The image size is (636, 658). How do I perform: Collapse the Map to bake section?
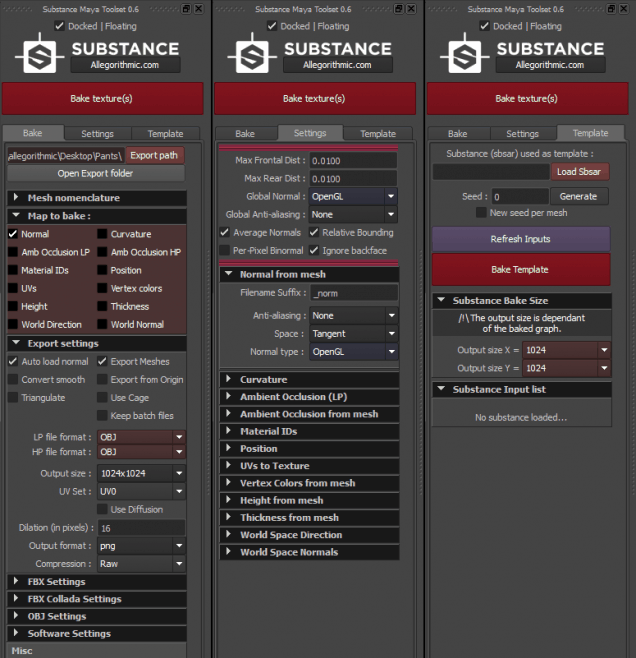click(97, 216)
